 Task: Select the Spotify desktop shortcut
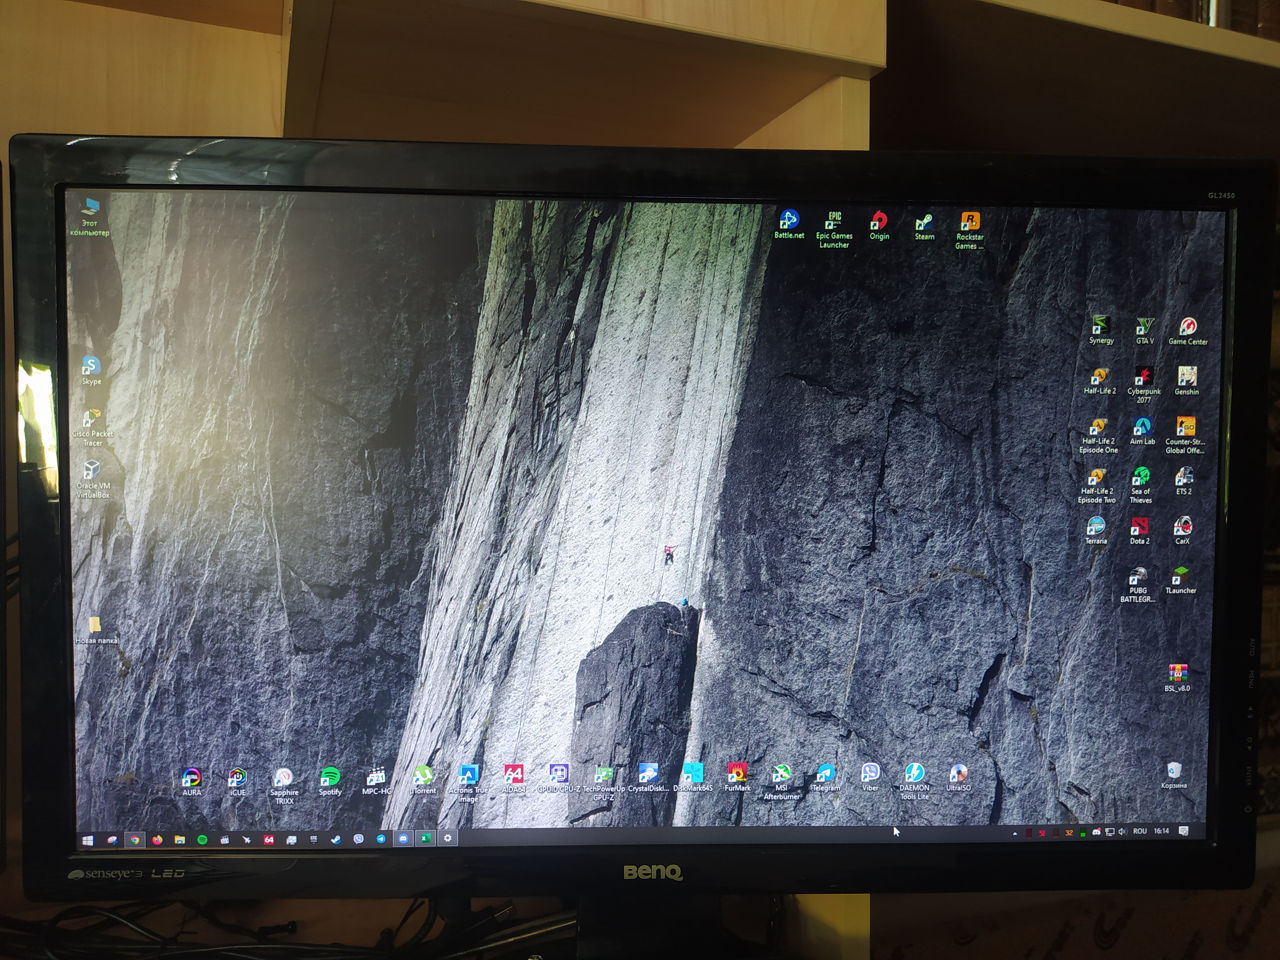click(x=330, y=781)
